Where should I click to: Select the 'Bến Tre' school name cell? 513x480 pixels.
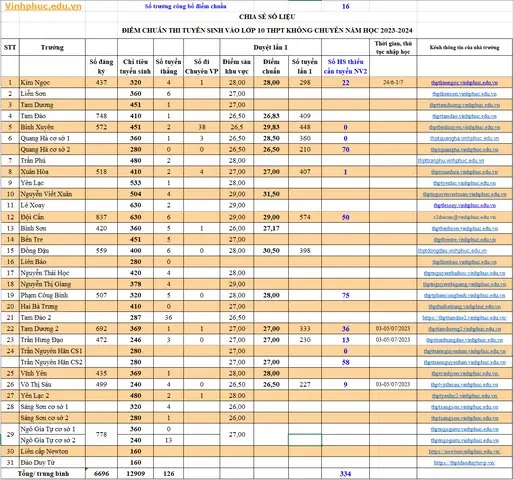click(52, 239)
